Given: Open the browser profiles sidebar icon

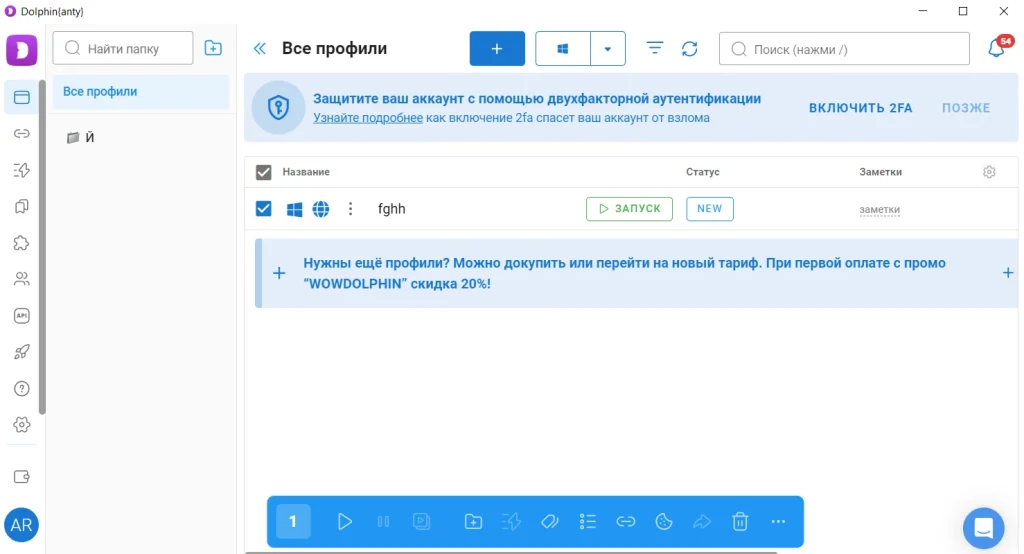Looking at the screenshot, I should (22, 97).
